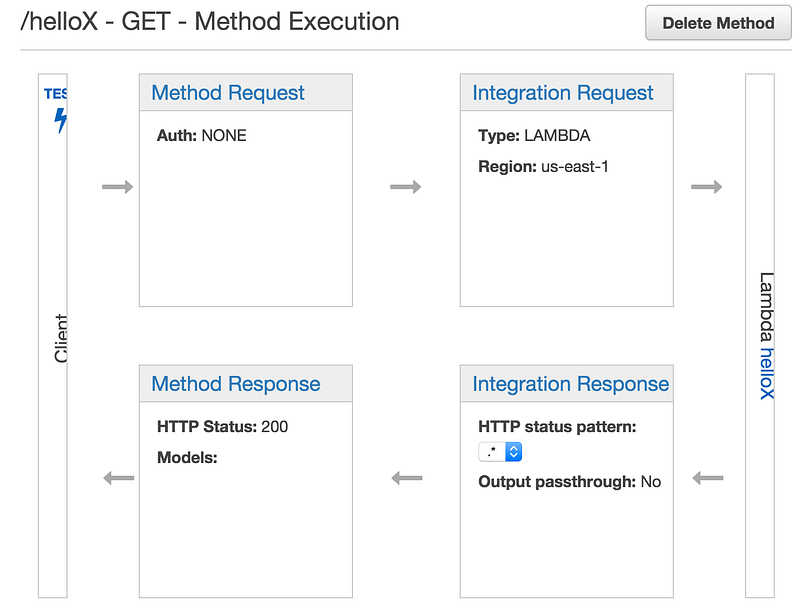
Task: Click arrow from Integration Response to Method Response
Action: coord(407,478)
